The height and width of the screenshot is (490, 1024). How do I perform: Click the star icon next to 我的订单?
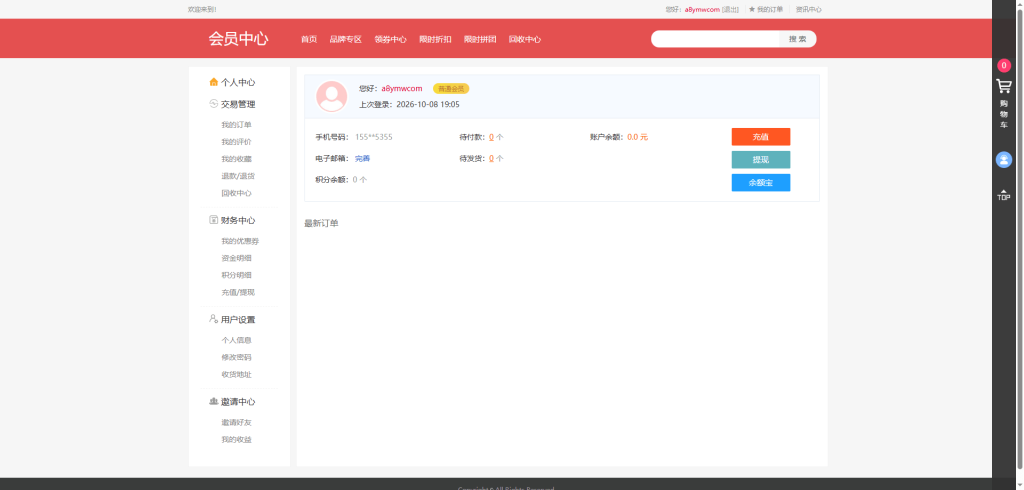(x=752, y=9)
